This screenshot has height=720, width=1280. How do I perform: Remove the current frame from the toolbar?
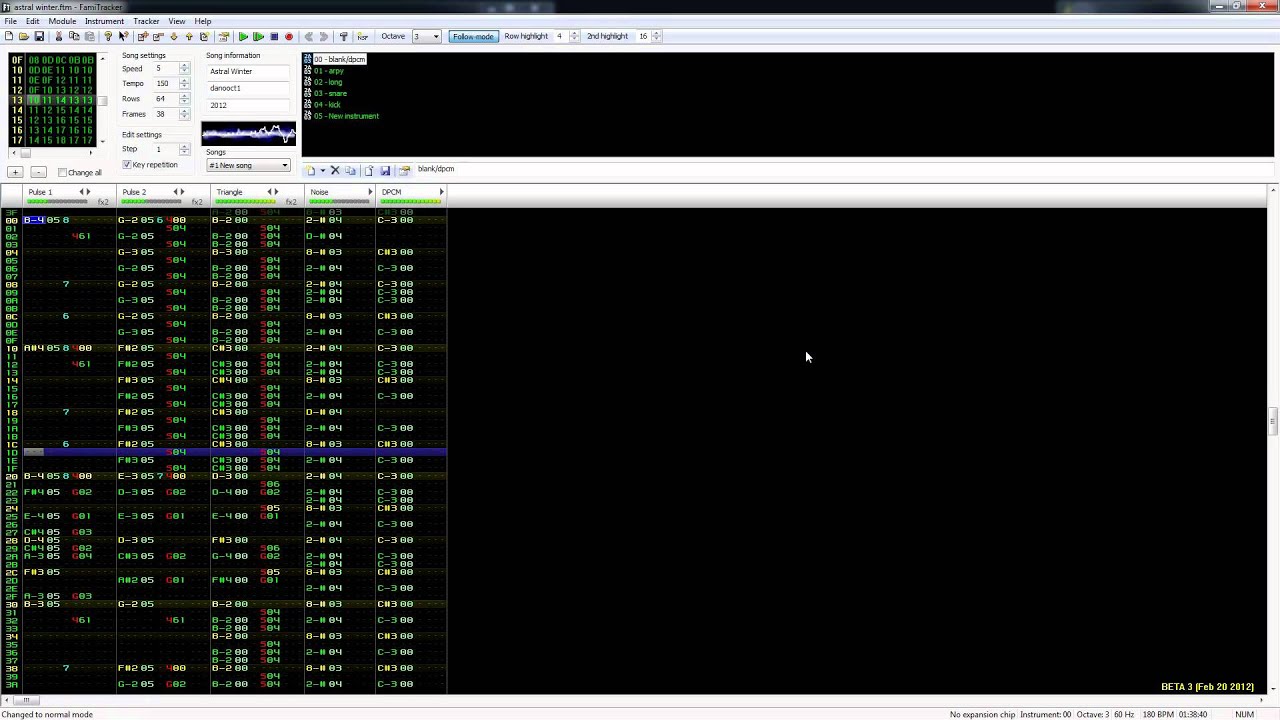click(159, 36)
